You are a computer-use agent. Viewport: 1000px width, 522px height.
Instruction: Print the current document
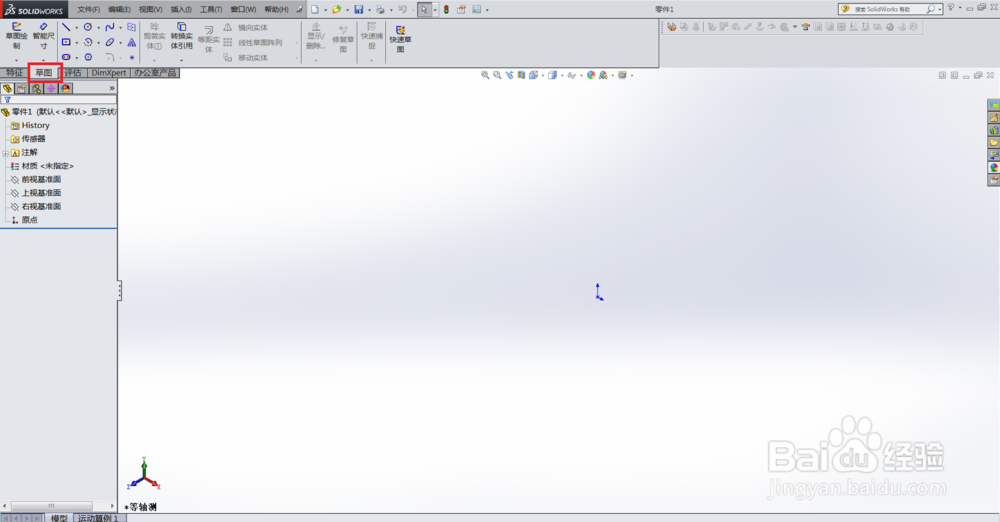[380, 10]
